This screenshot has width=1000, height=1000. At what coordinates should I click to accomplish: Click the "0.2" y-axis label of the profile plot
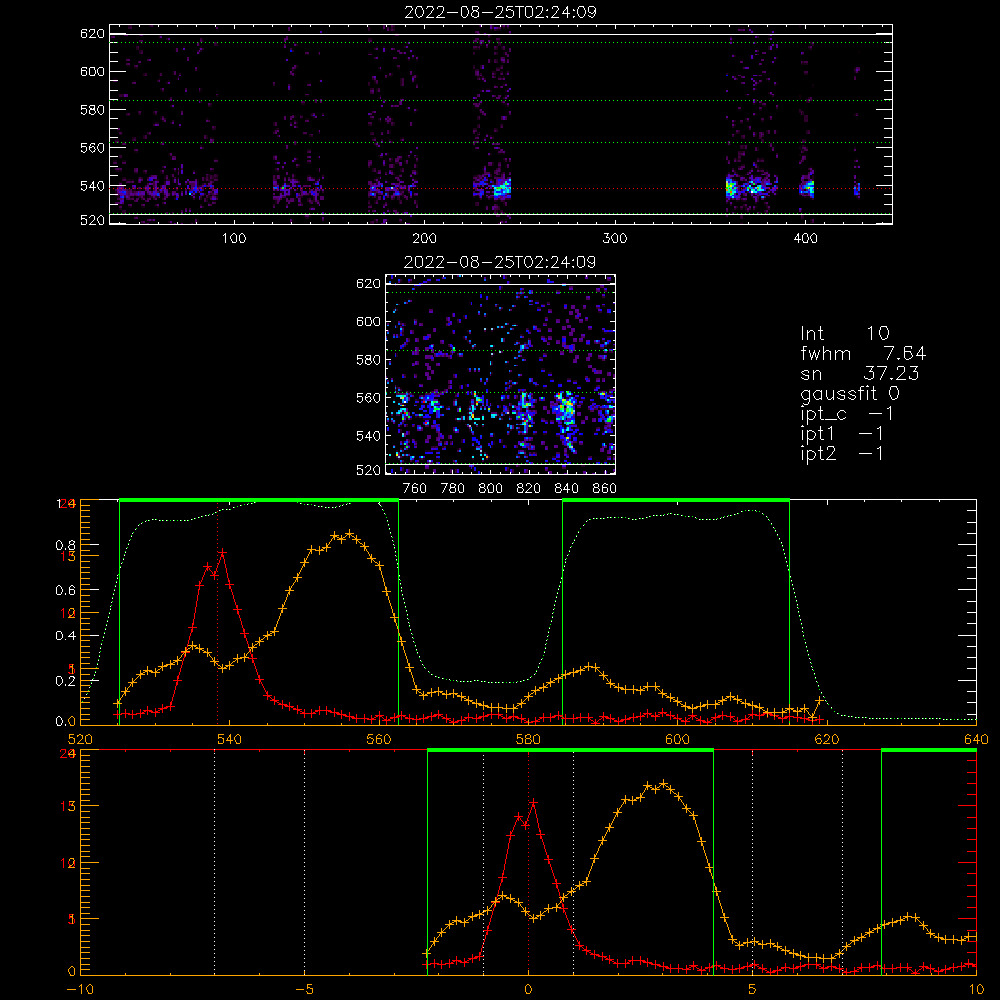click(66, 681)
